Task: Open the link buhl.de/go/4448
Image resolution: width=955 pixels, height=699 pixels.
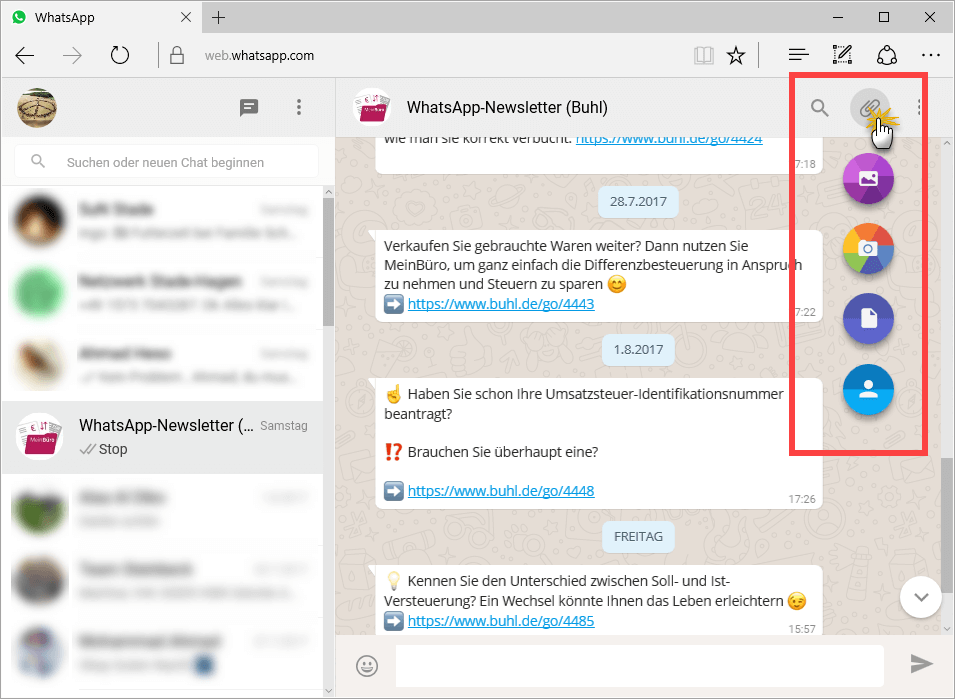Action: [501, 491]
